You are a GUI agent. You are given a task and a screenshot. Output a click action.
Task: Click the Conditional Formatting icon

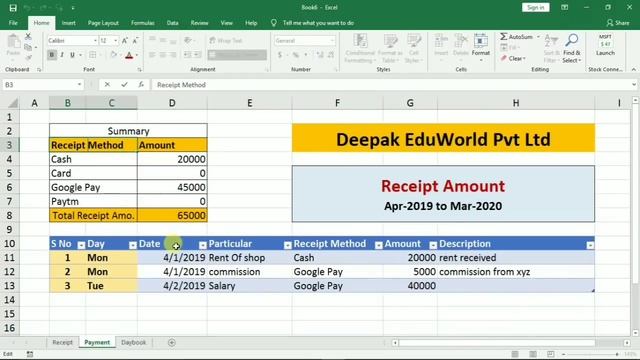(360, 41)
